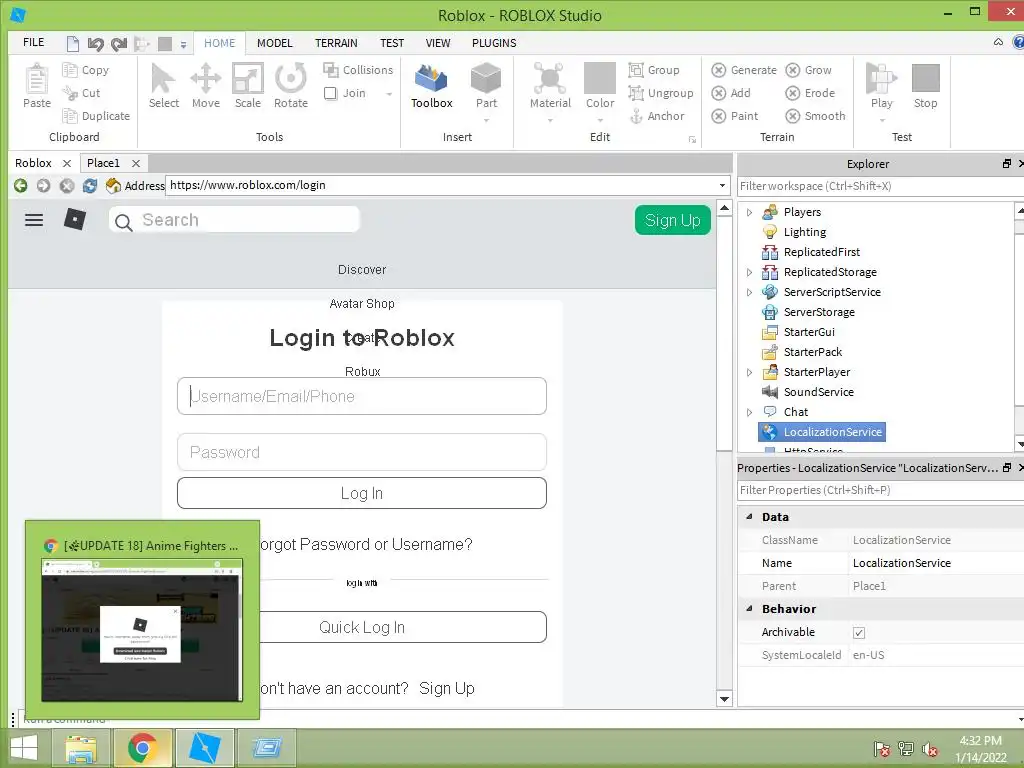This screenshot has height=768, width=1024.
Task: Click the Sign Up link at bottom
Action: 447,689
